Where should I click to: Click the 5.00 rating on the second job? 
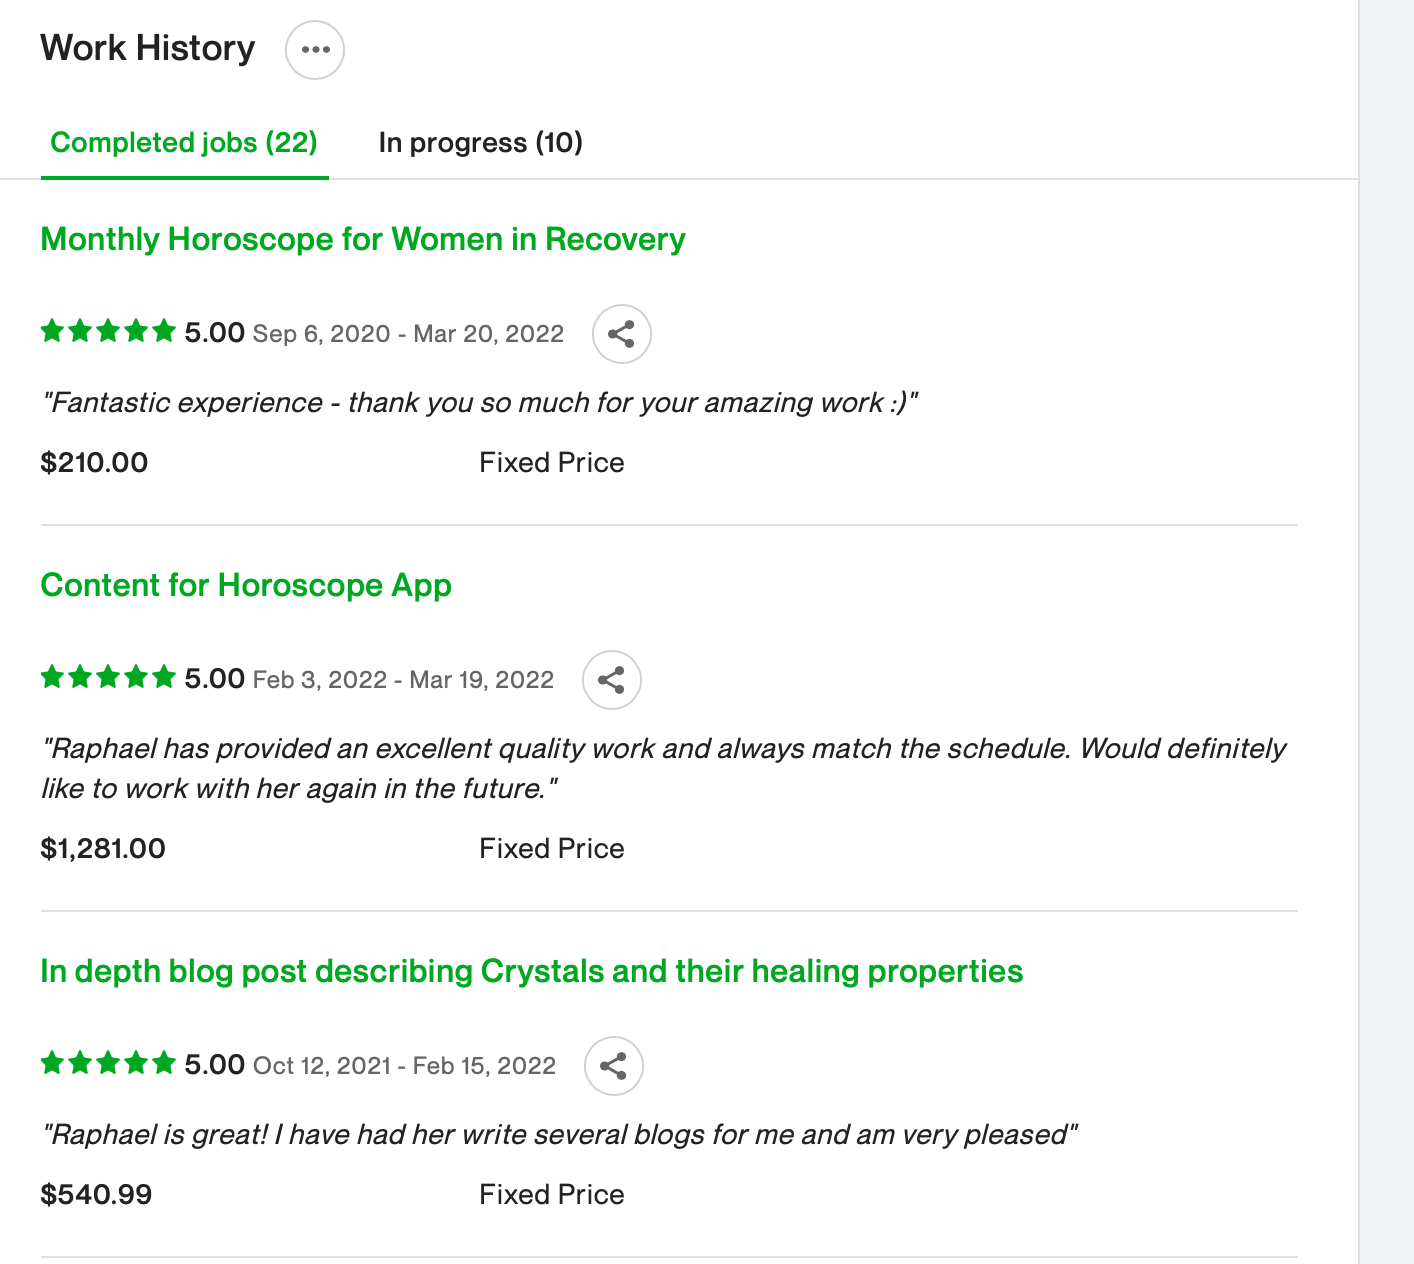pyautogui.click(x=213, y=677)
